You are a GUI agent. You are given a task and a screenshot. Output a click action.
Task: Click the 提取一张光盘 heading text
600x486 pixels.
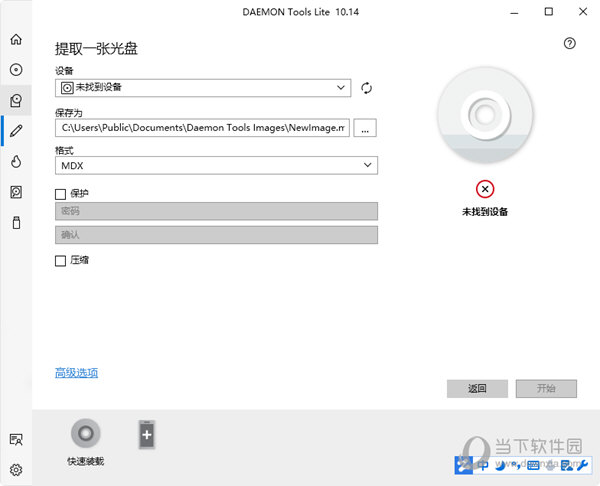(96, 49)
